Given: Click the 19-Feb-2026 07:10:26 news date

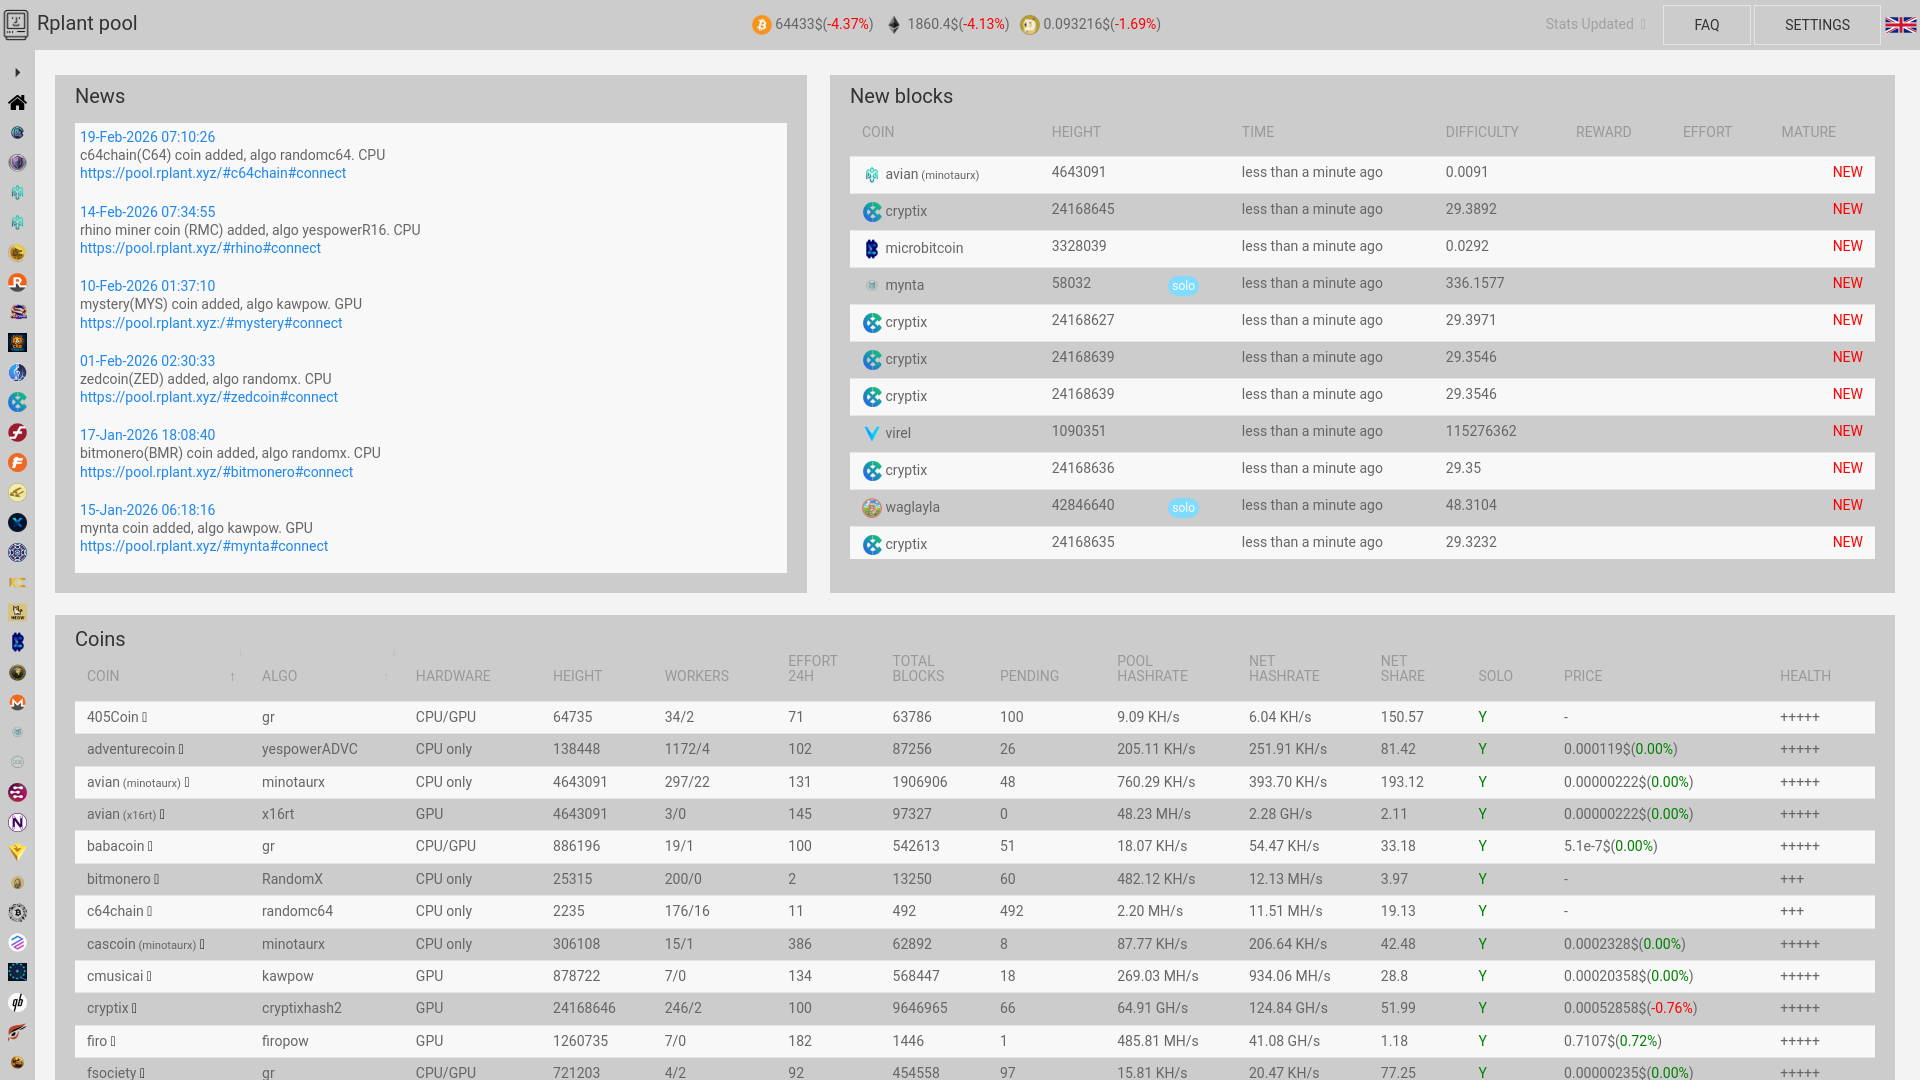Looking at the screenshot, I should pos(147,137).
